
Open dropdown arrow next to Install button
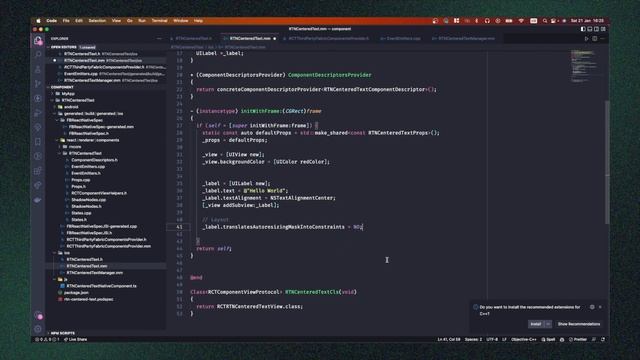548,324
